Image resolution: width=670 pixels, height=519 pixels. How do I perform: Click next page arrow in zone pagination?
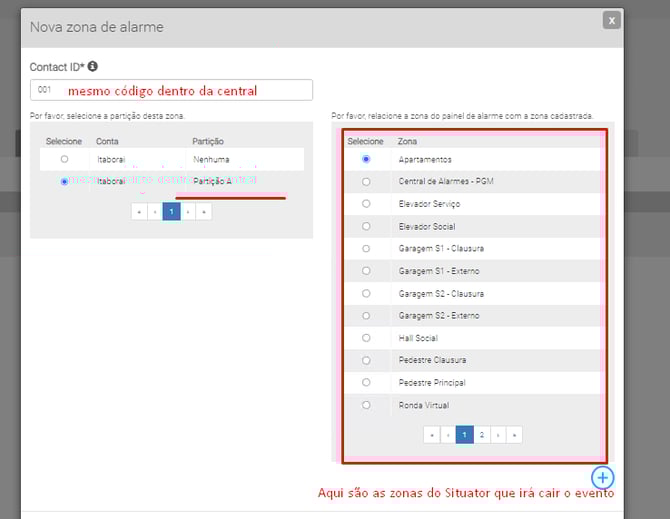(x=498, y=435)
